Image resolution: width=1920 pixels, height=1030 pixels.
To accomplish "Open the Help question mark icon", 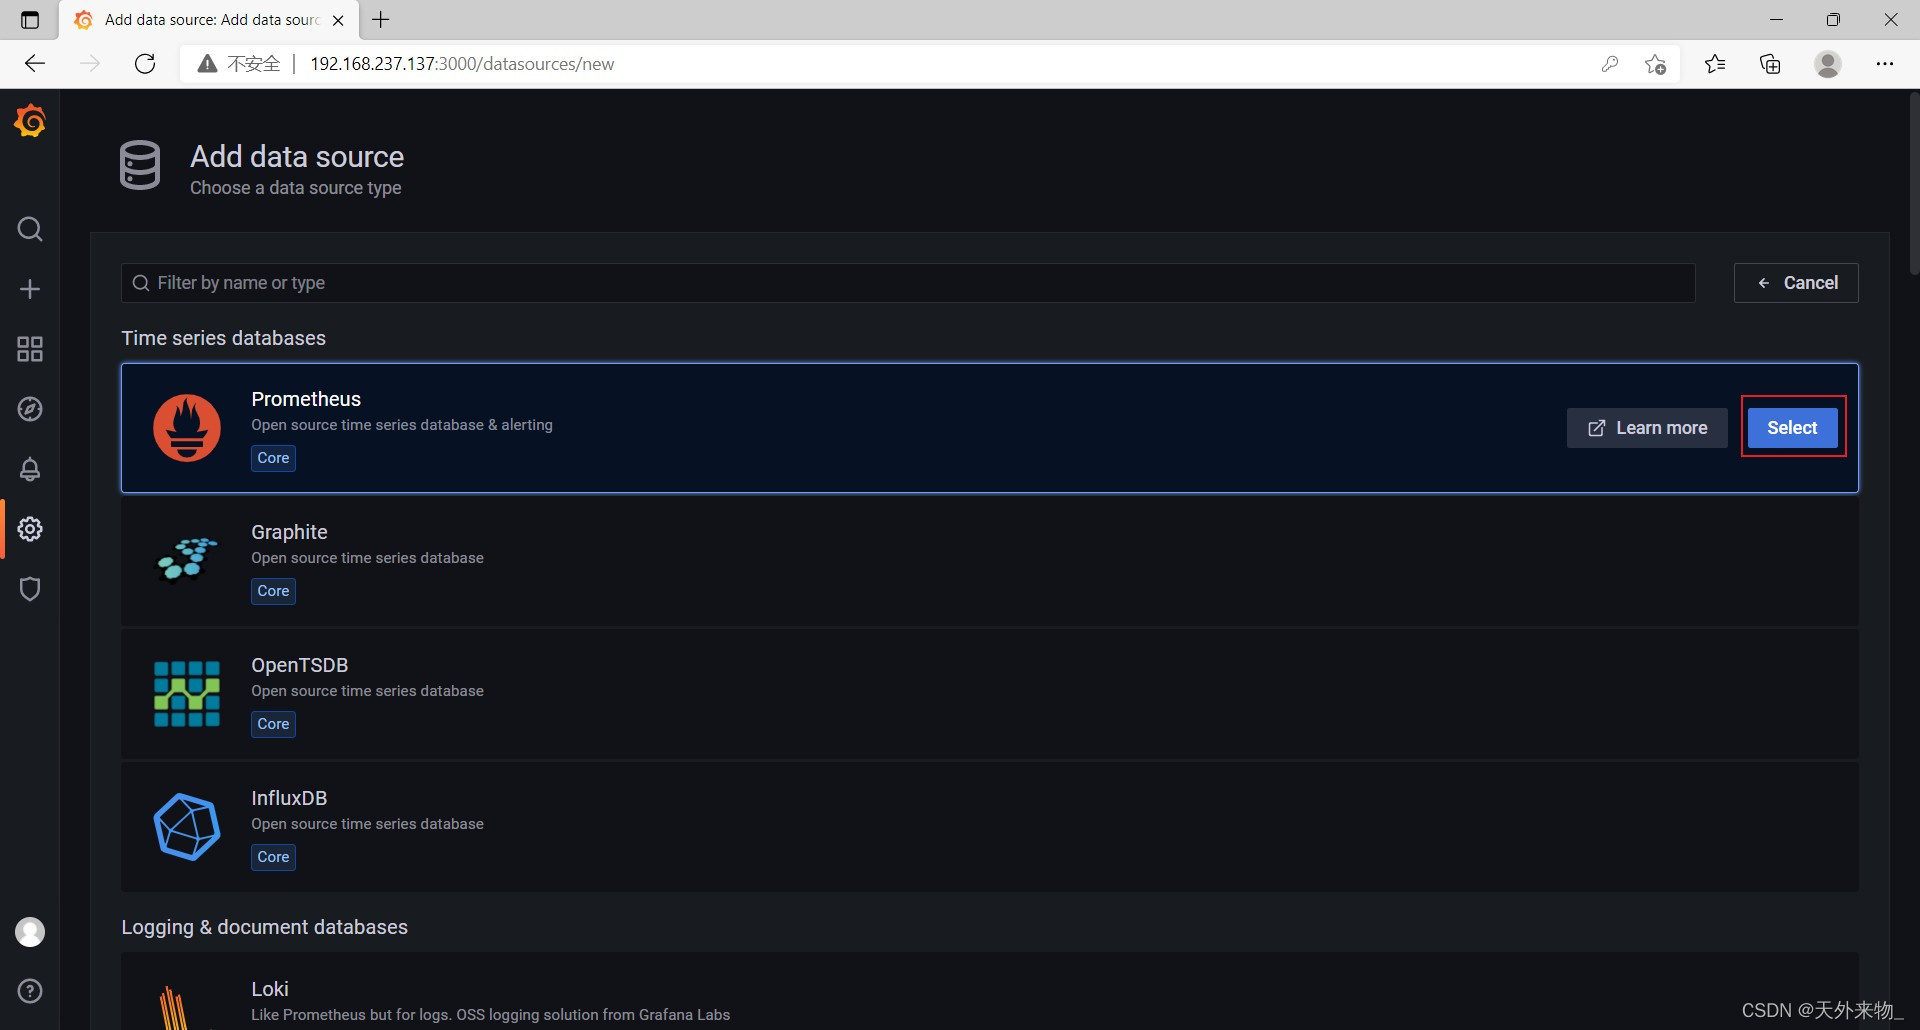I will [x=30, y=991].
